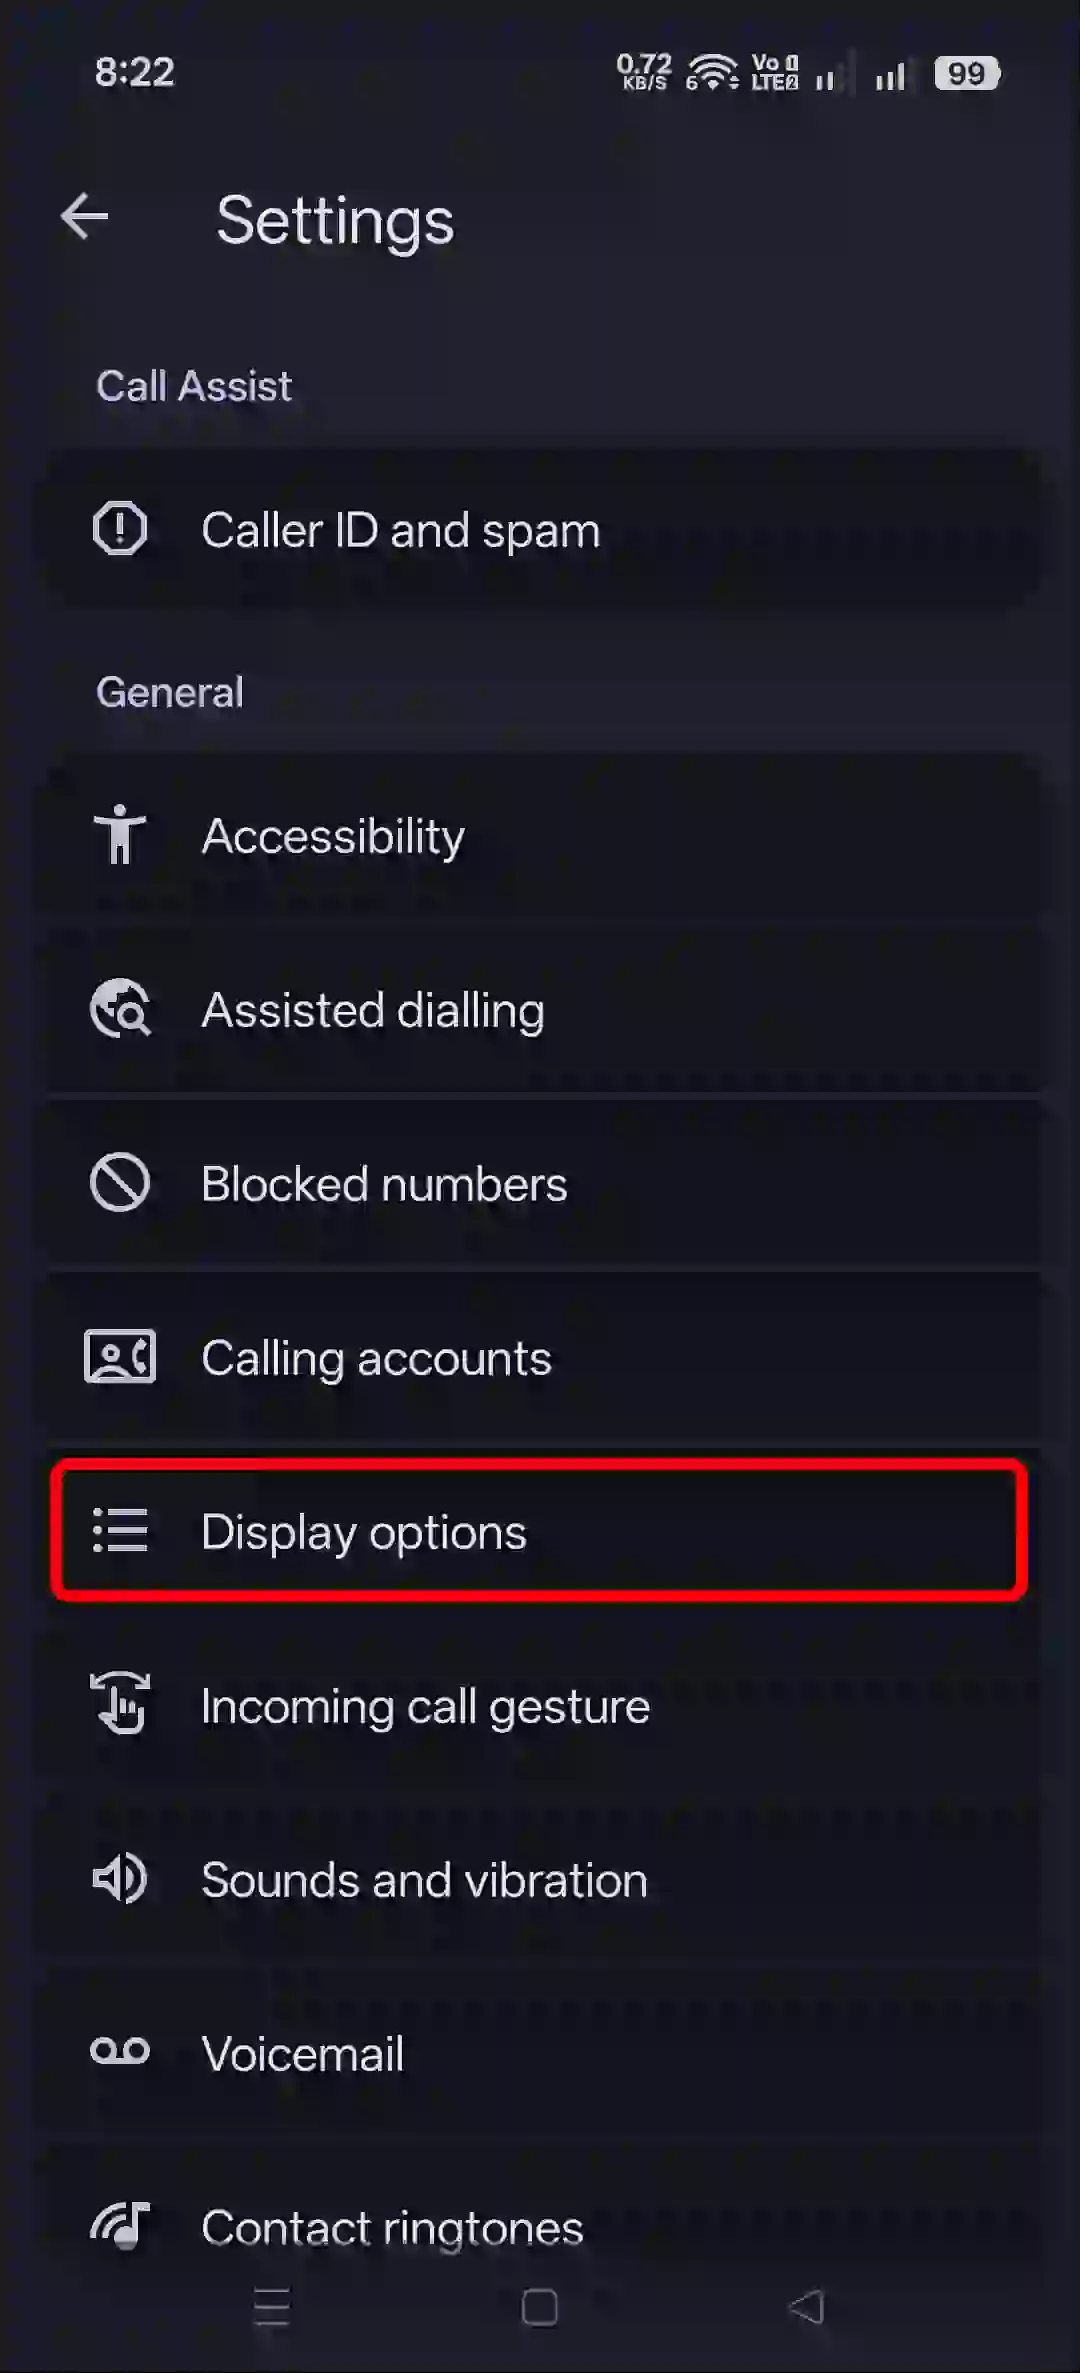Open Caller ID and spam settings
Screen dimensions: 1080x2373
click(x=540, y=529)
